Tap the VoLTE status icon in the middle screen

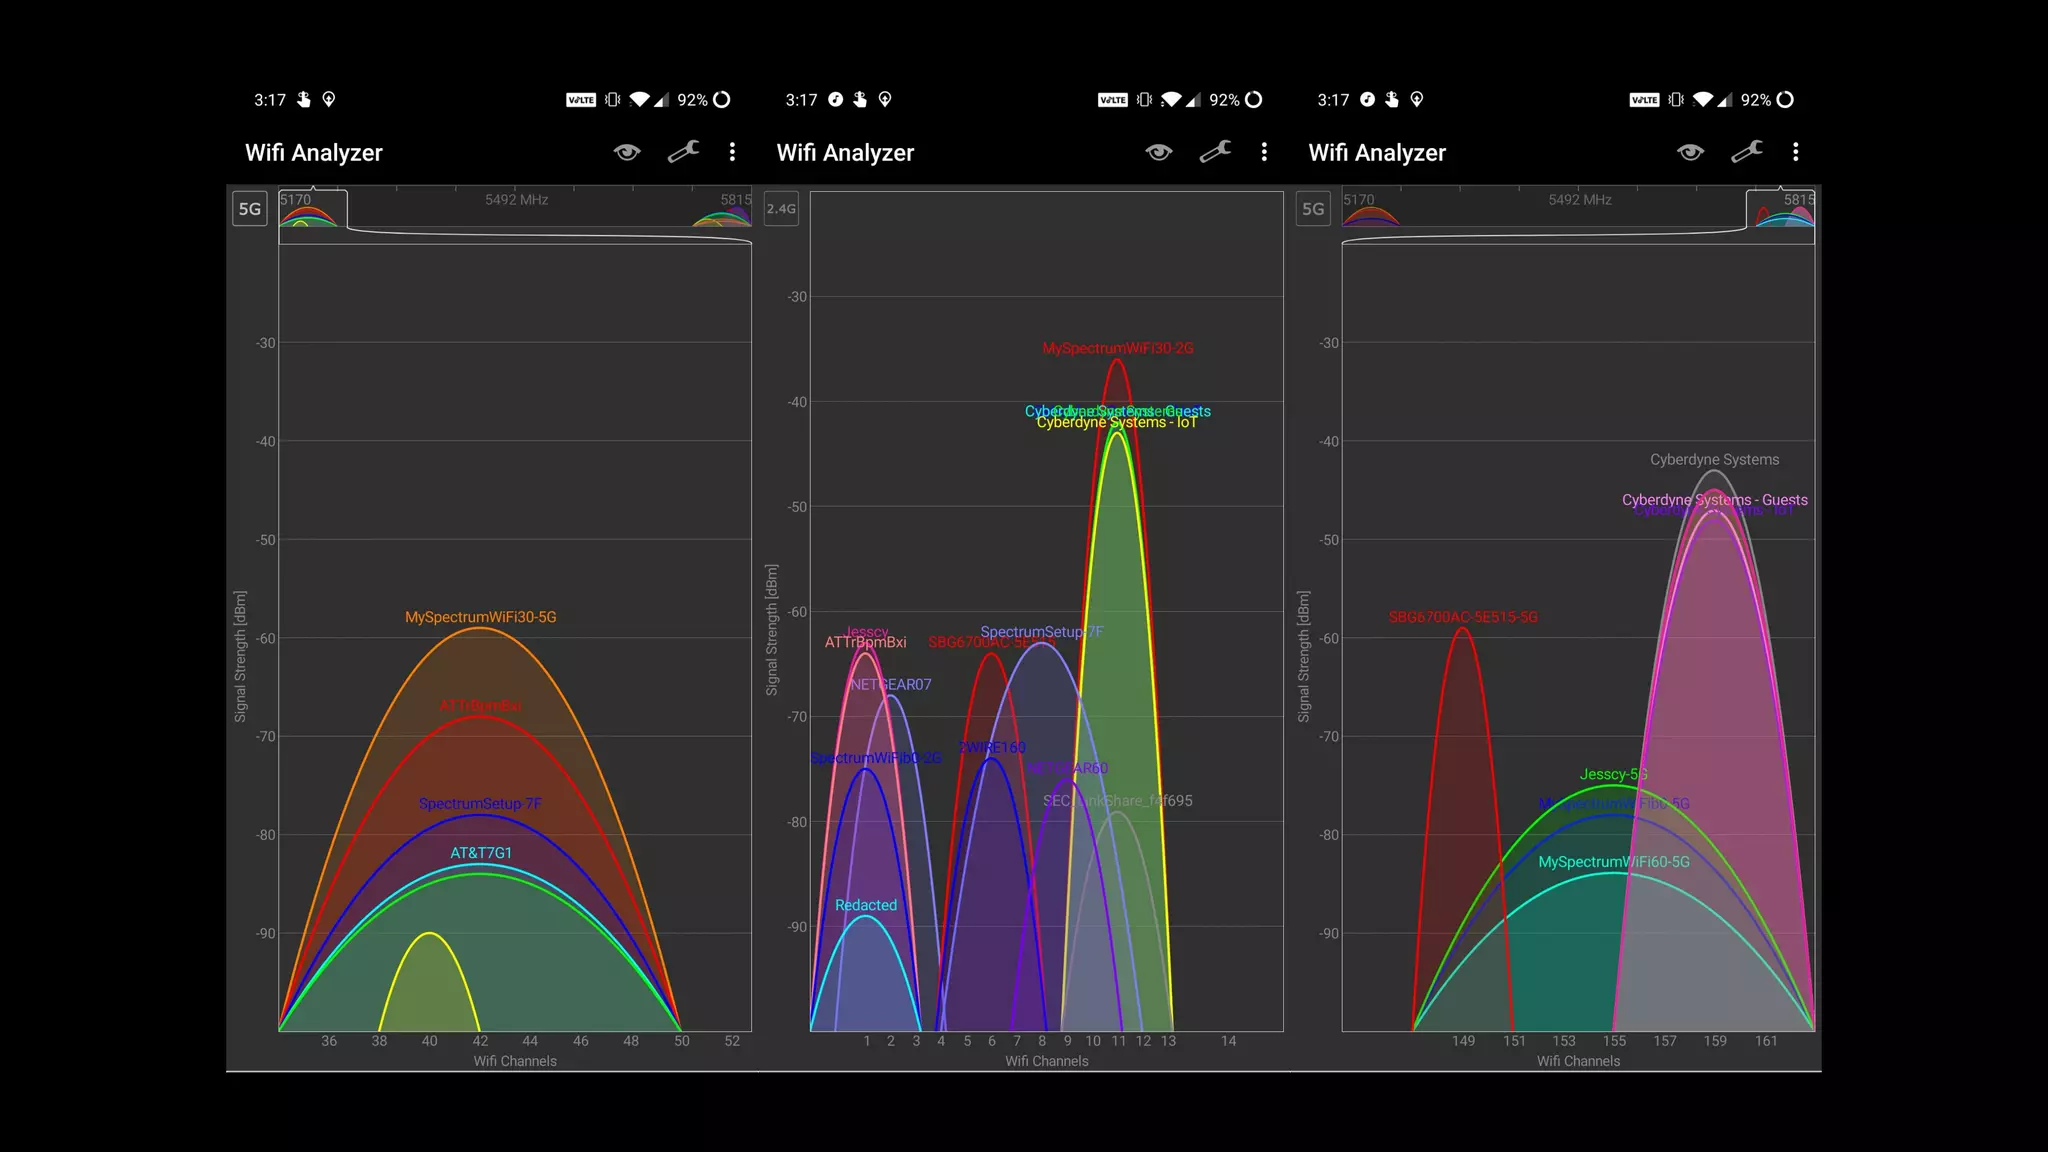1112,100
